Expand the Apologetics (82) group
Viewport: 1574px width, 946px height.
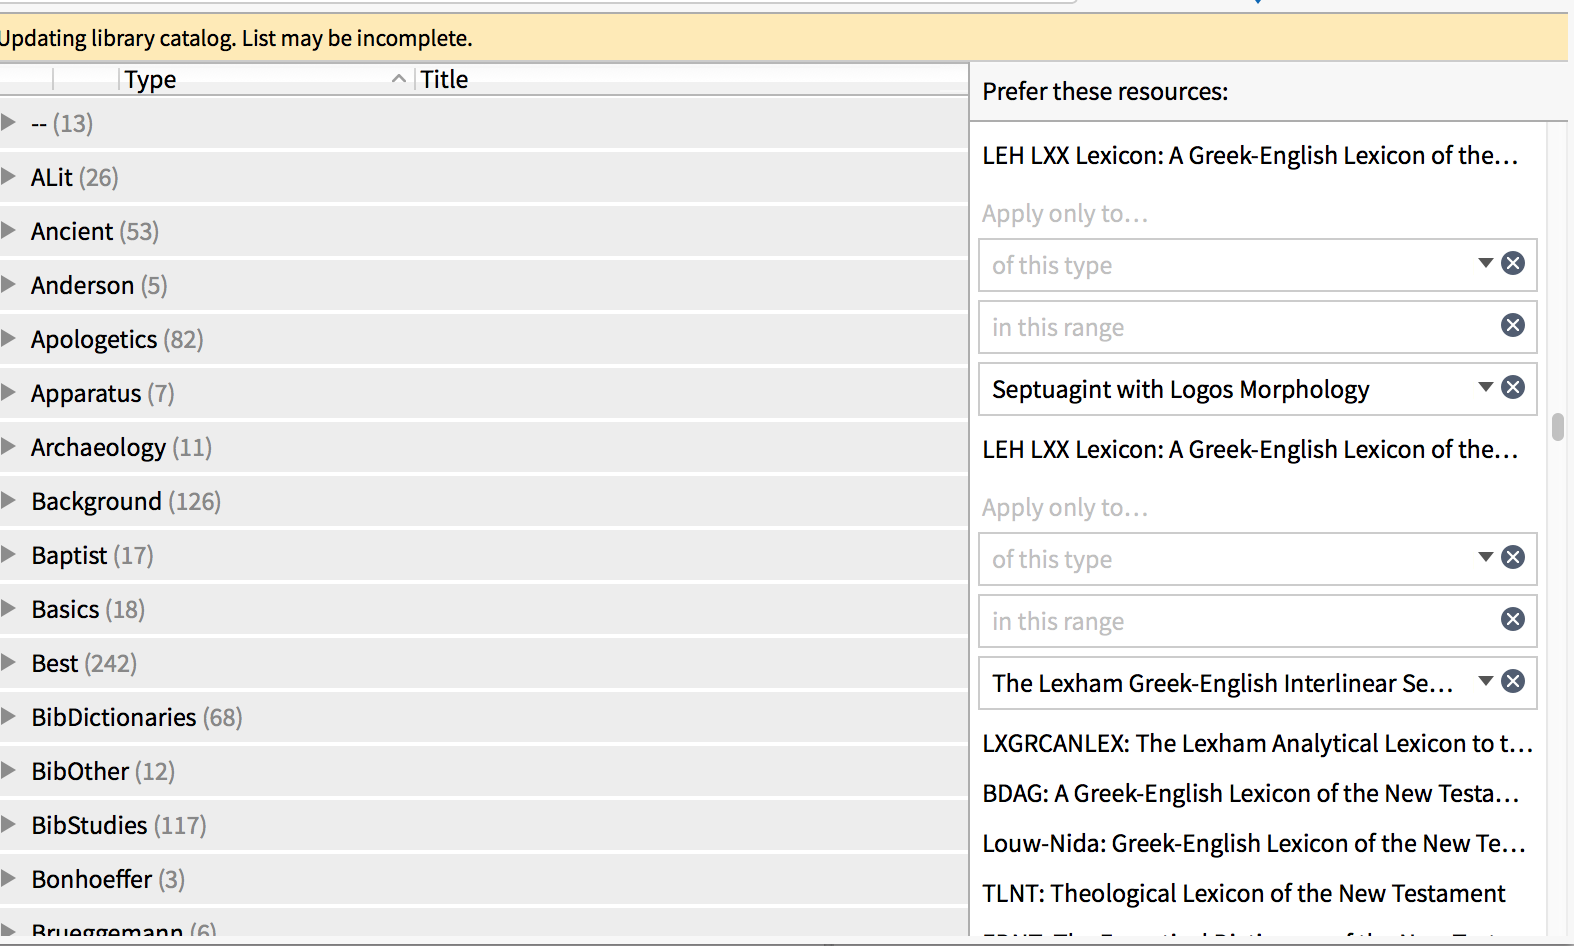point(9,338)
